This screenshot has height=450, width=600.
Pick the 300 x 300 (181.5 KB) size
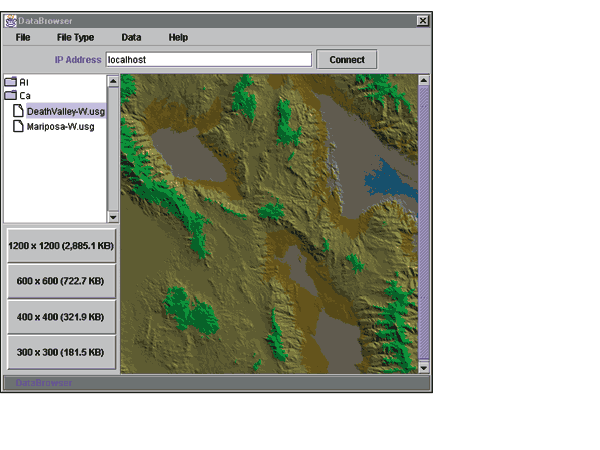click(x=60, y=352)
